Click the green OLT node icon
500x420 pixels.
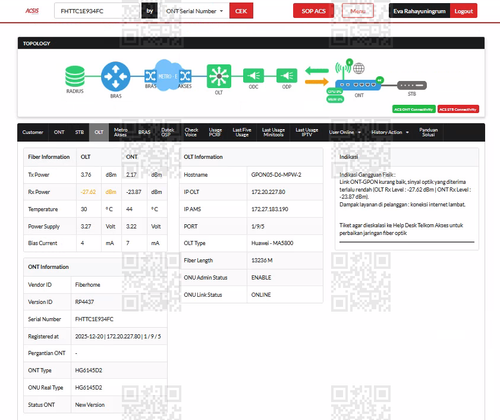pos(219,76)
